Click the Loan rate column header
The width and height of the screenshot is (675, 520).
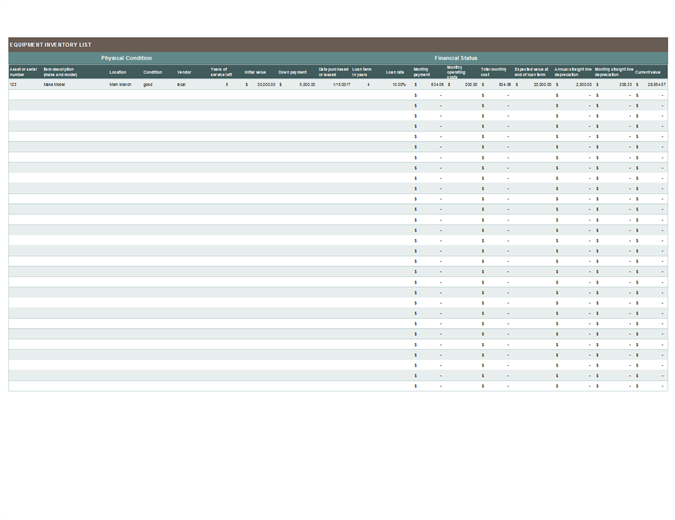point(395,72)
